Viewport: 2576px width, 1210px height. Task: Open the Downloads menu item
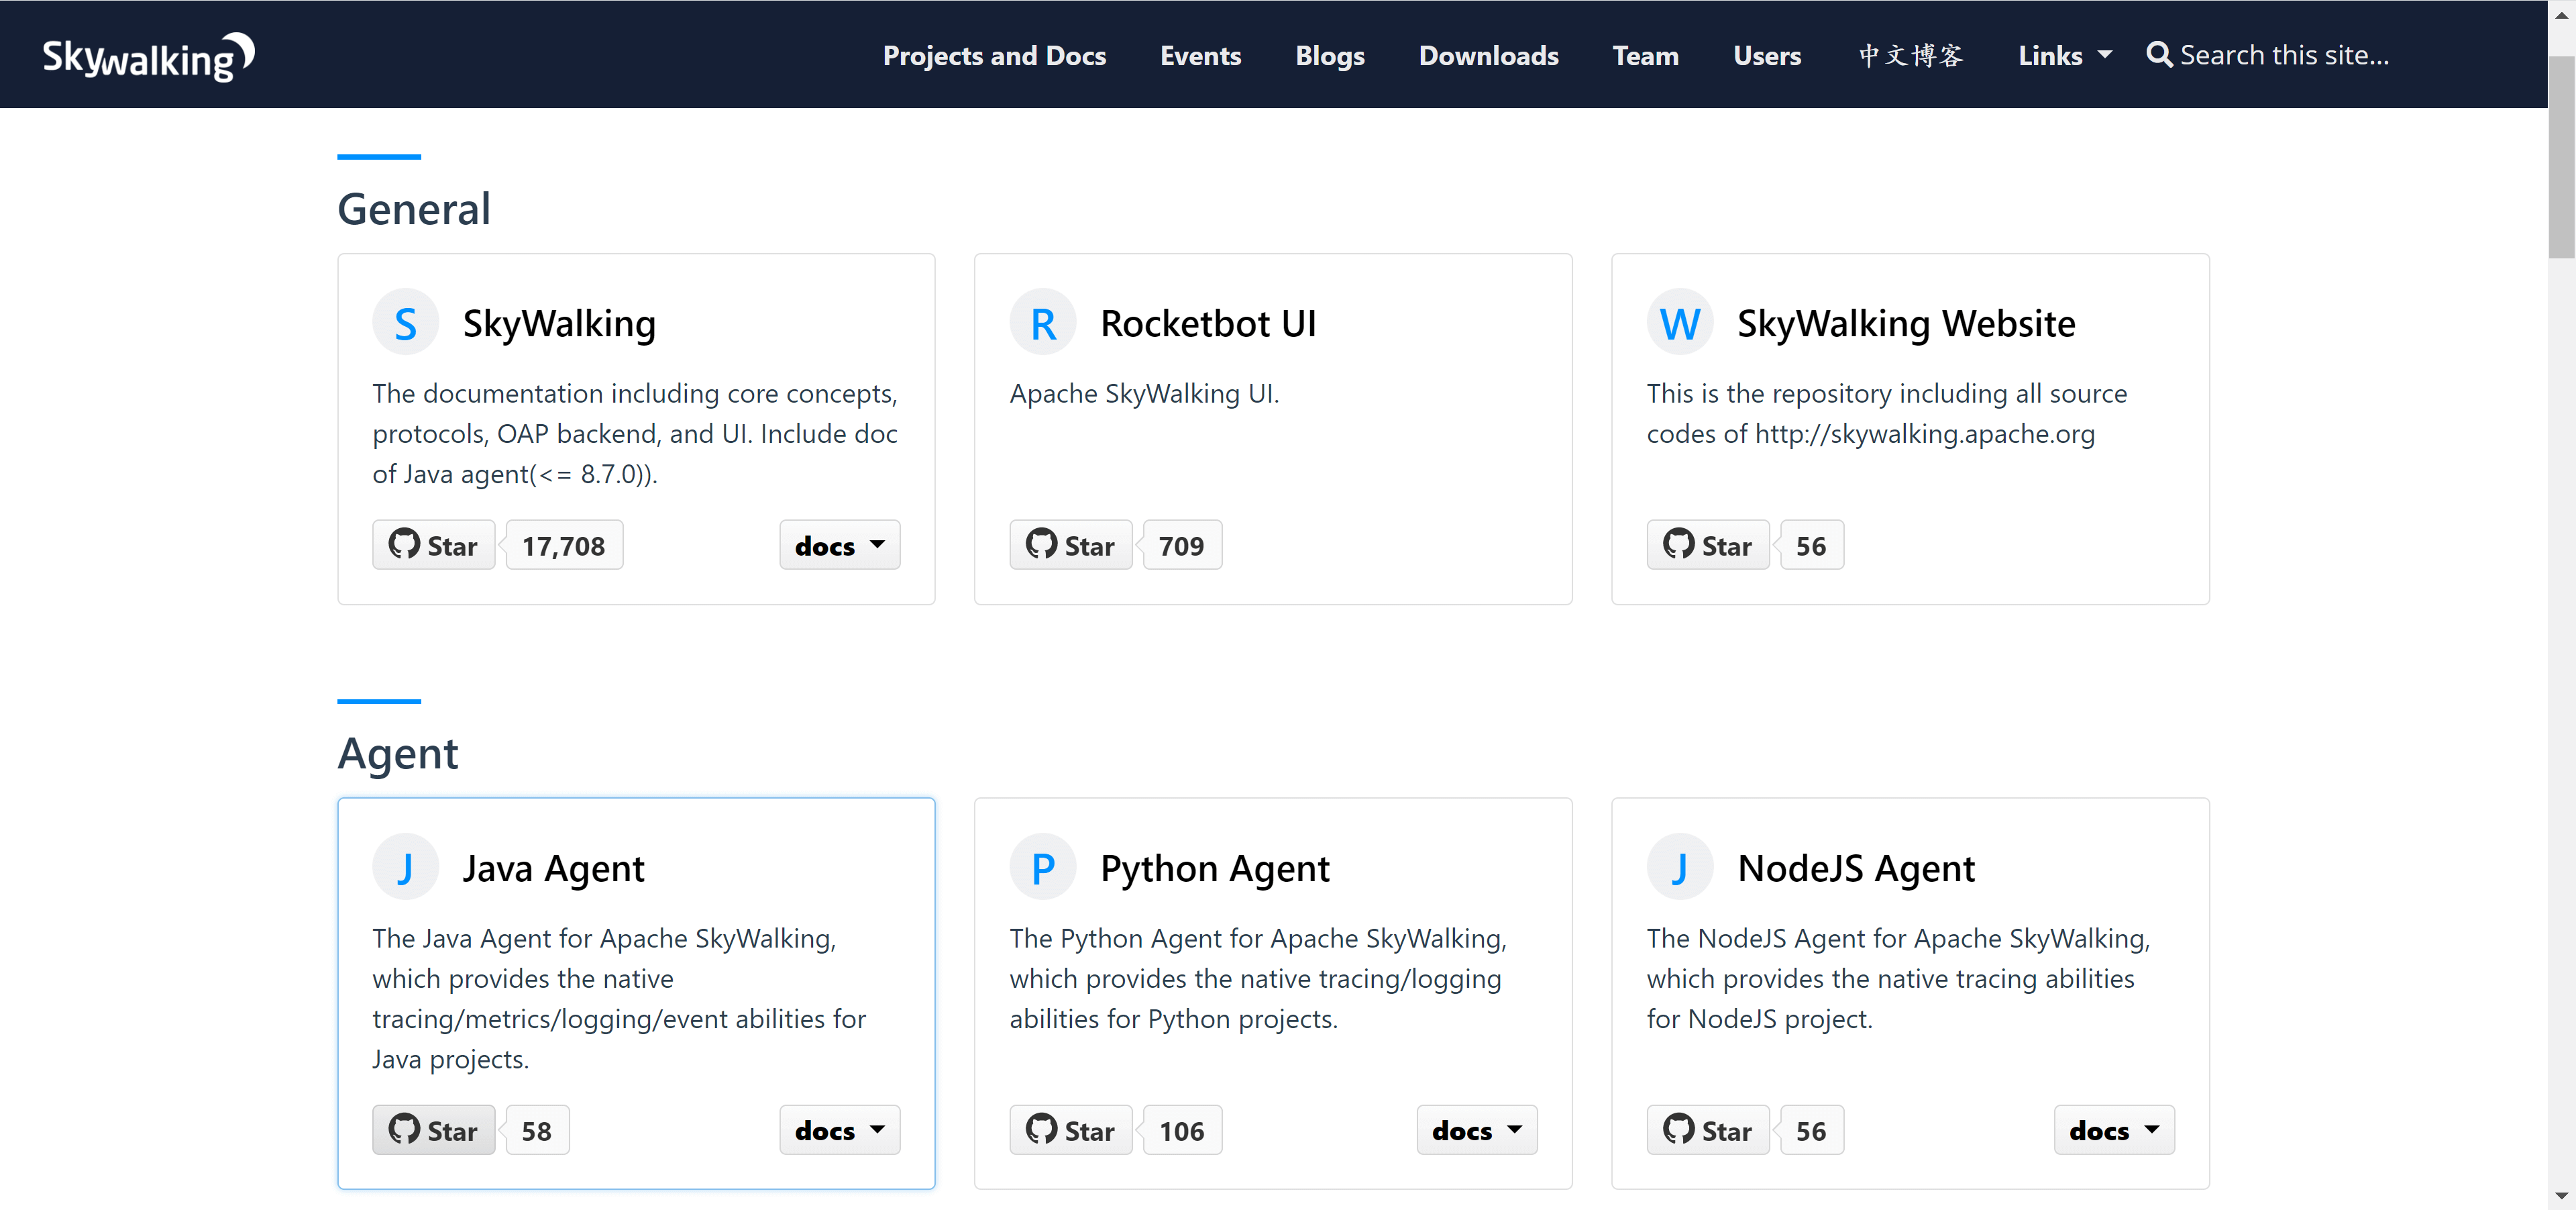[x=1488, y=56]
